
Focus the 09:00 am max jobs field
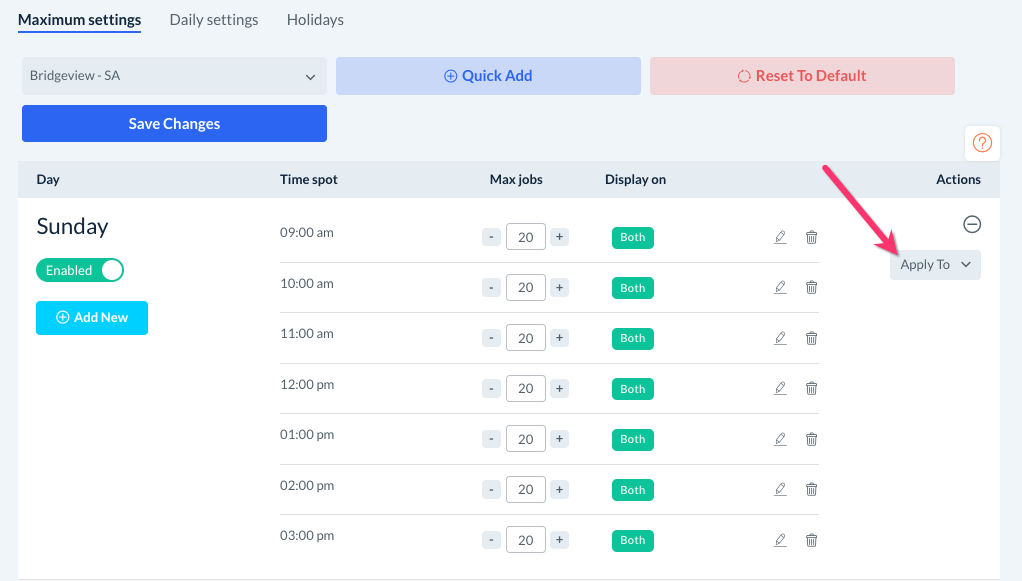[526, 237]
